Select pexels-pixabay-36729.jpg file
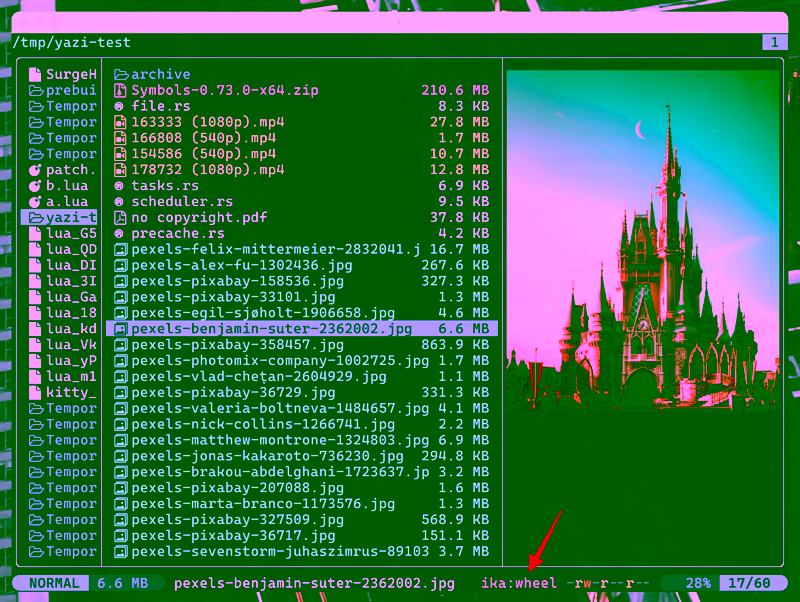The image size is (800, 602). (x=302, y=392)
